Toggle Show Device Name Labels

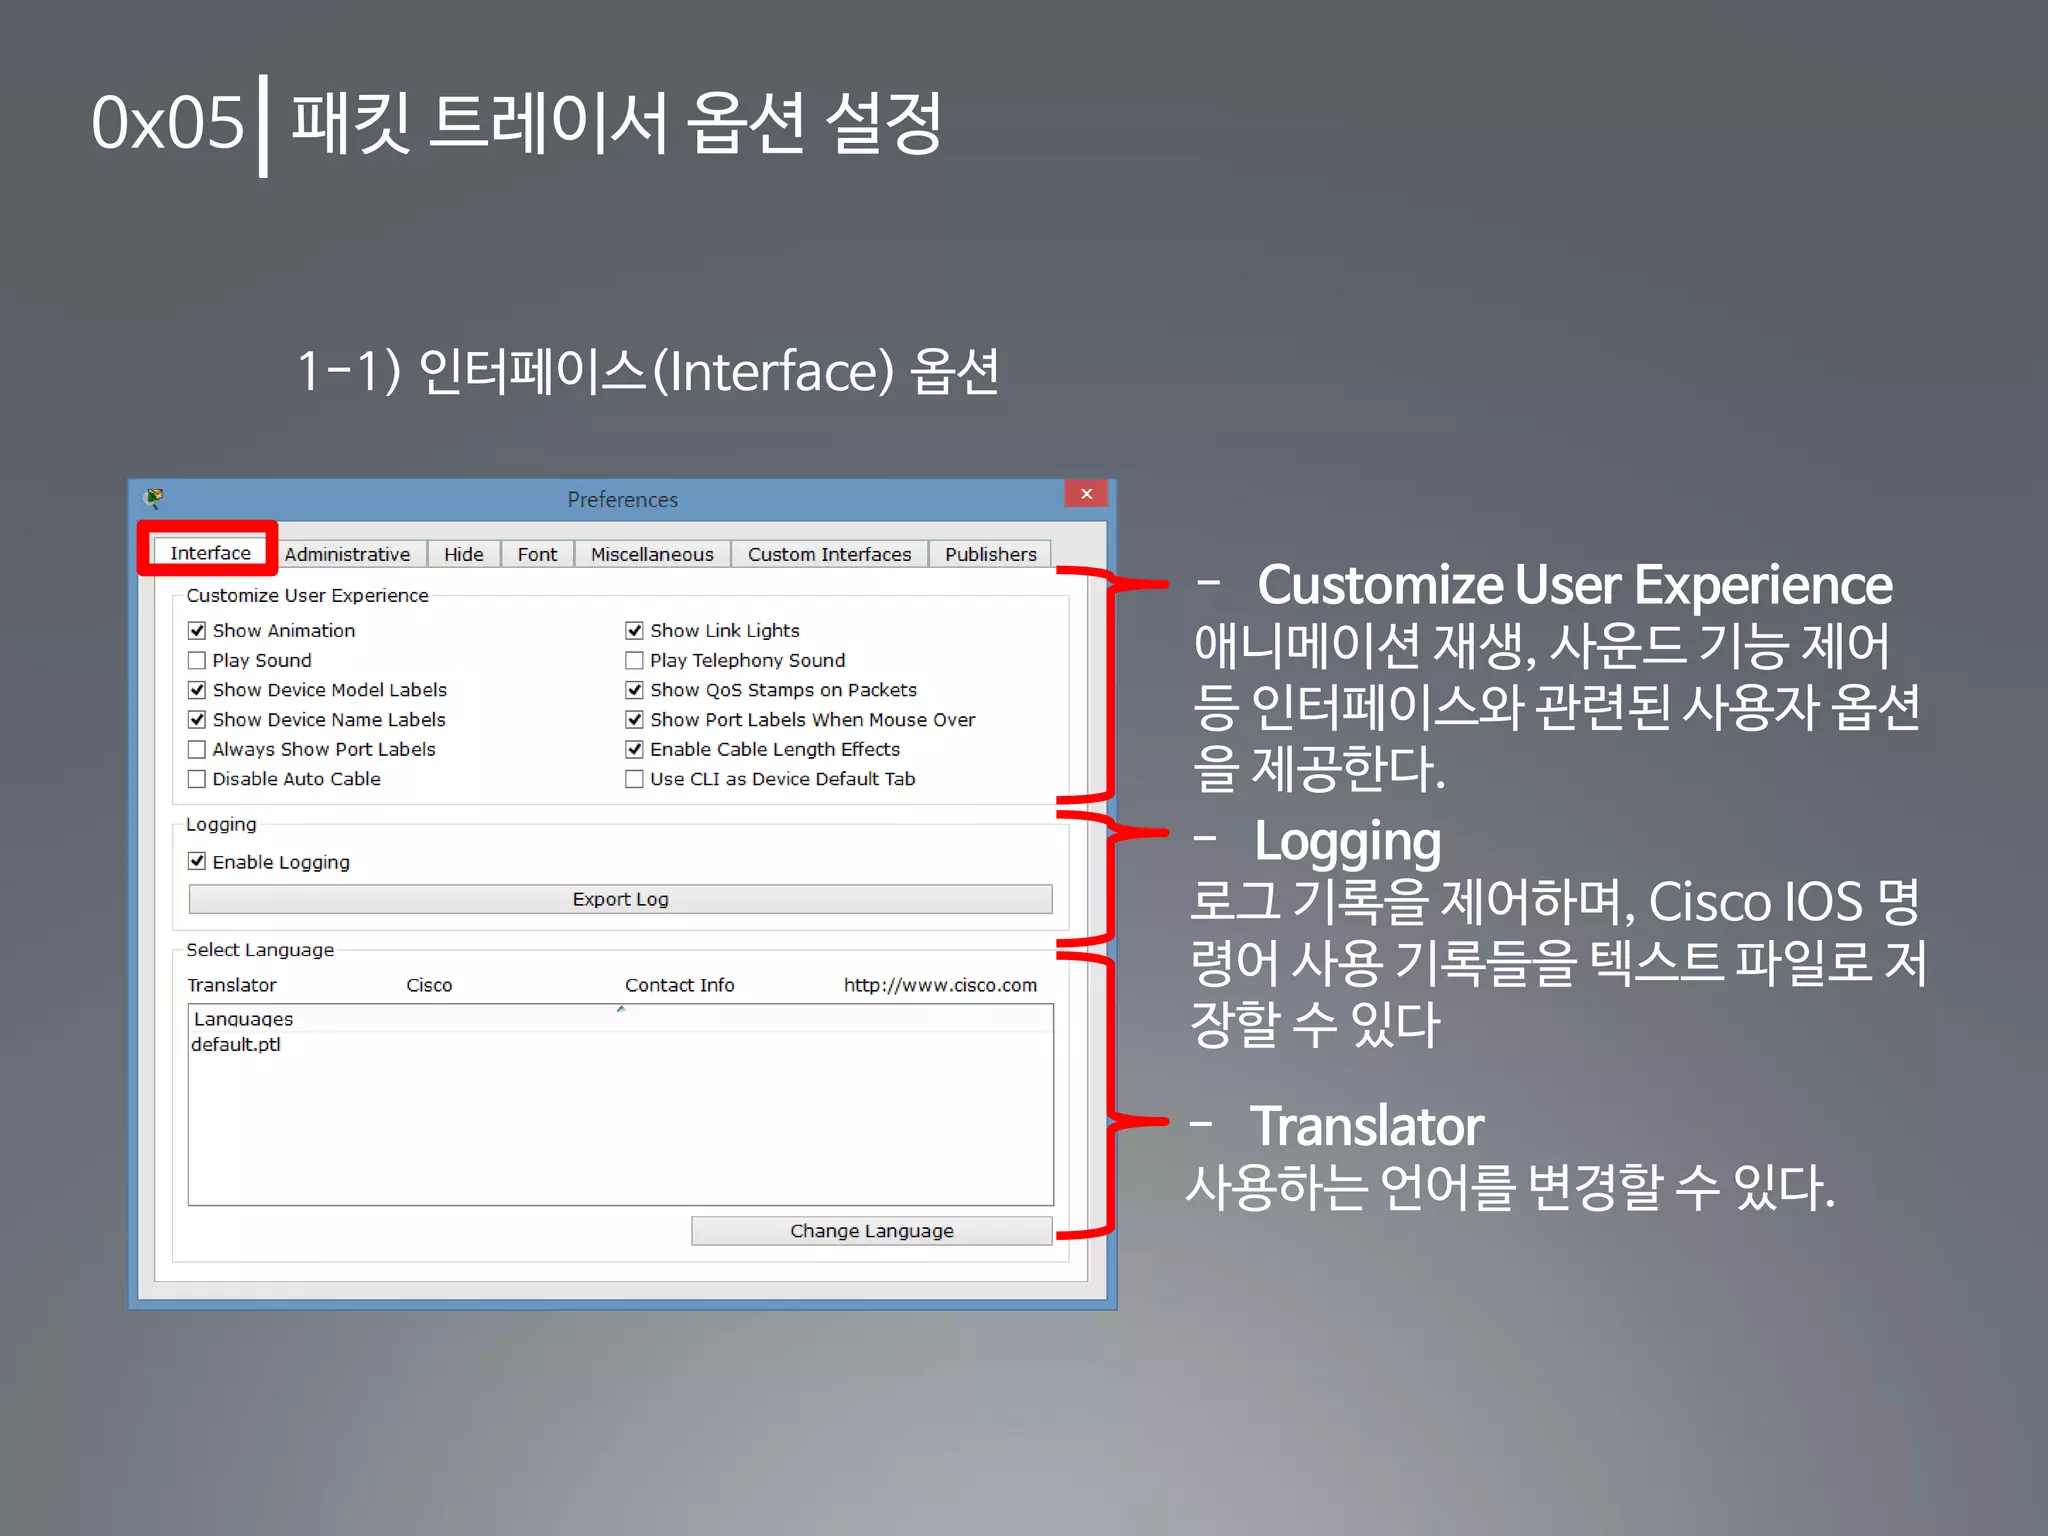197,719
